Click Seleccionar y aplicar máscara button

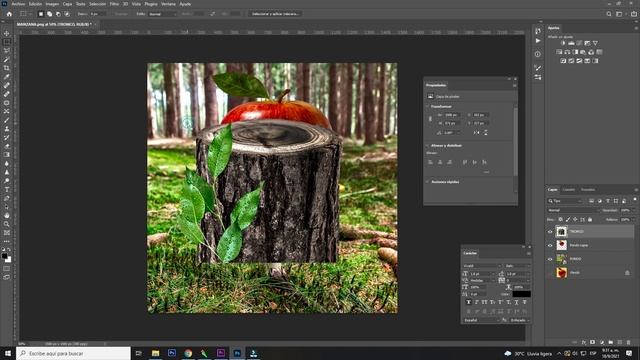275,14
